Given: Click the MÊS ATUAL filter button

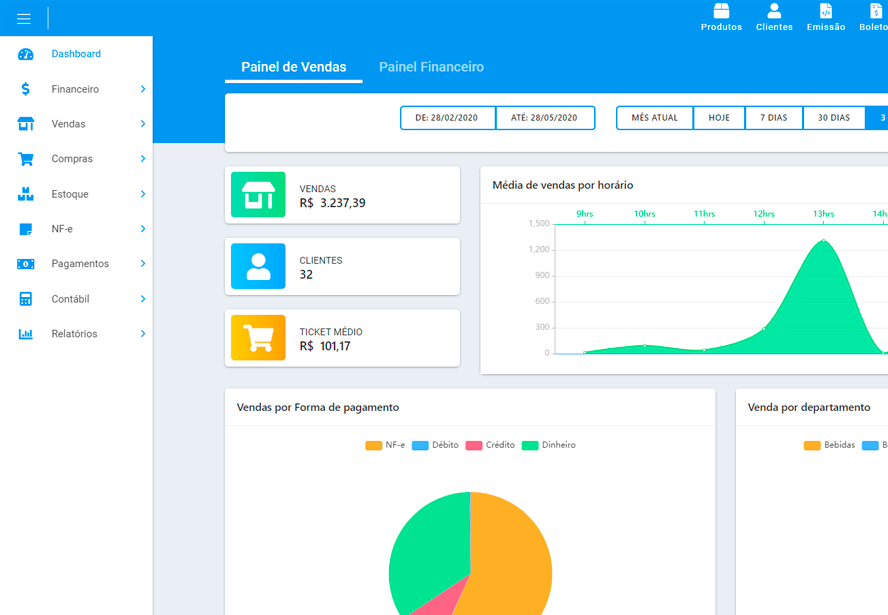Looking at the screenshot, I should [654, 118].
